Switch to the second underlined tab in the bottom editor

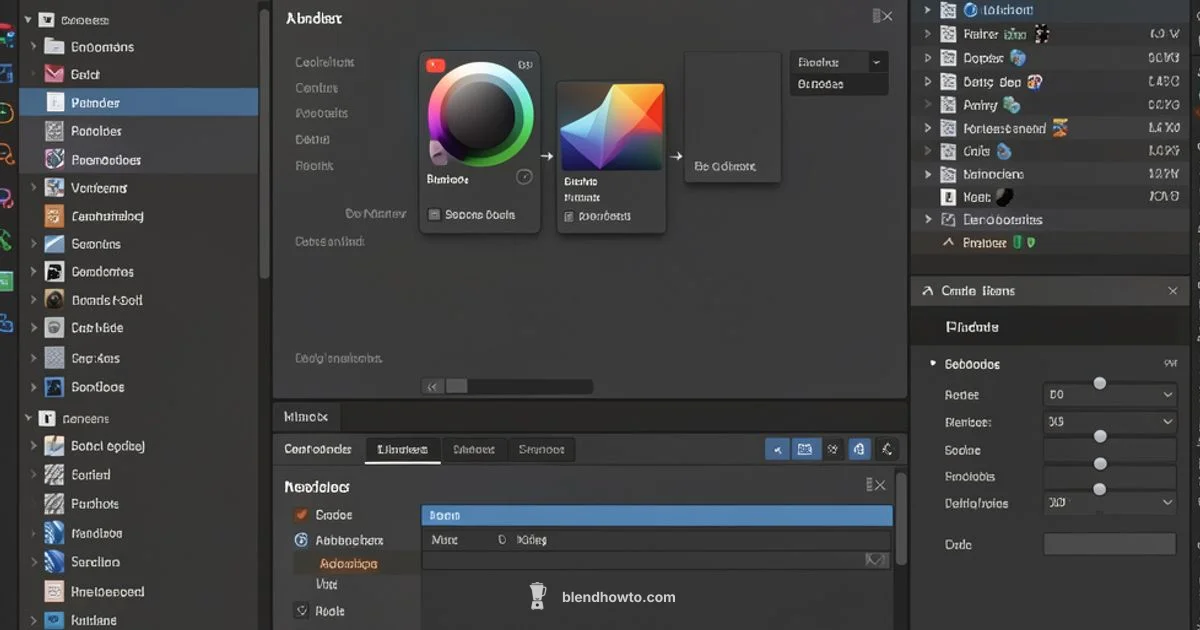(403, 449)
